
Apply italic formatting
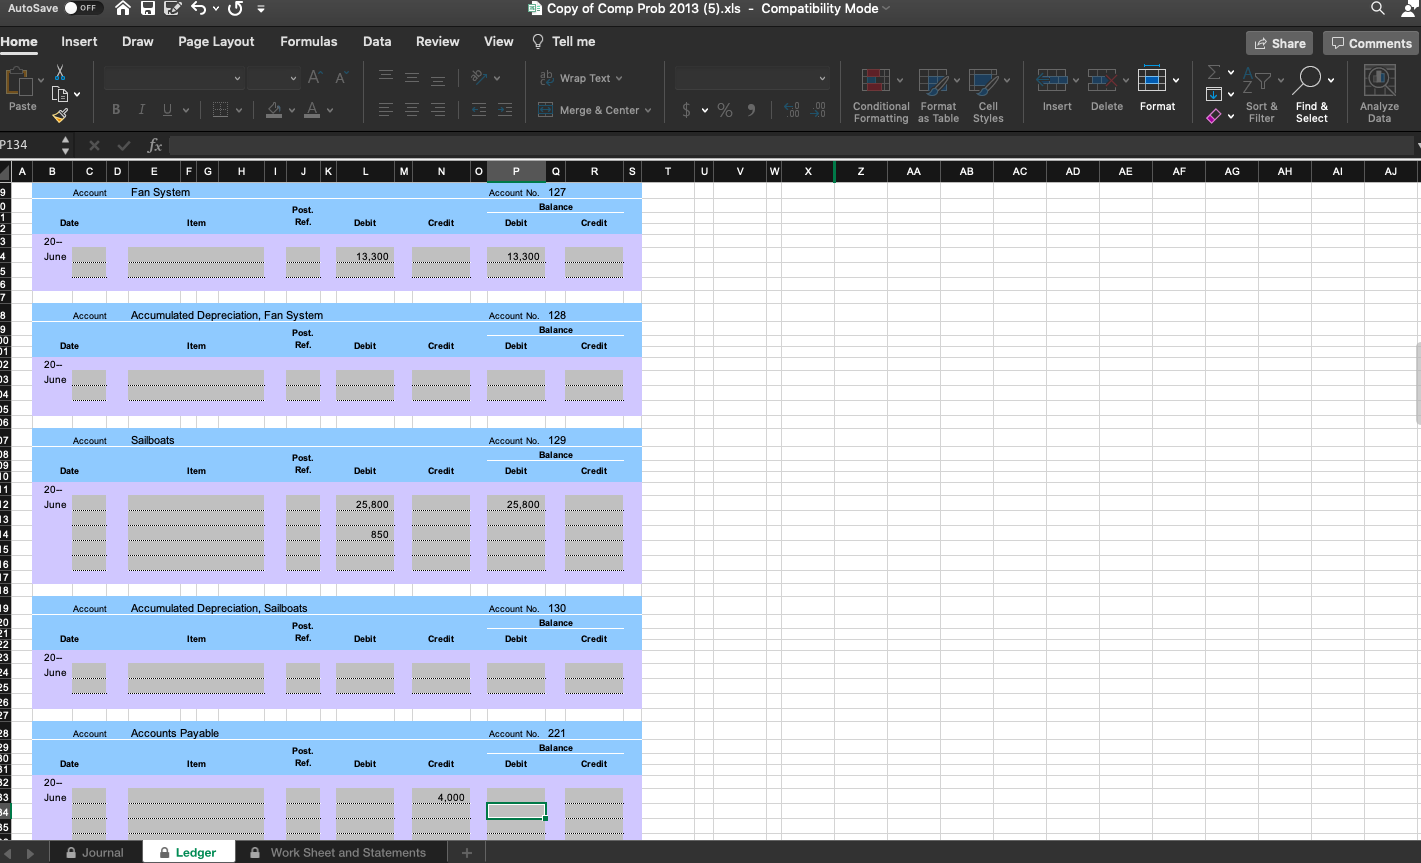point(139,108)
